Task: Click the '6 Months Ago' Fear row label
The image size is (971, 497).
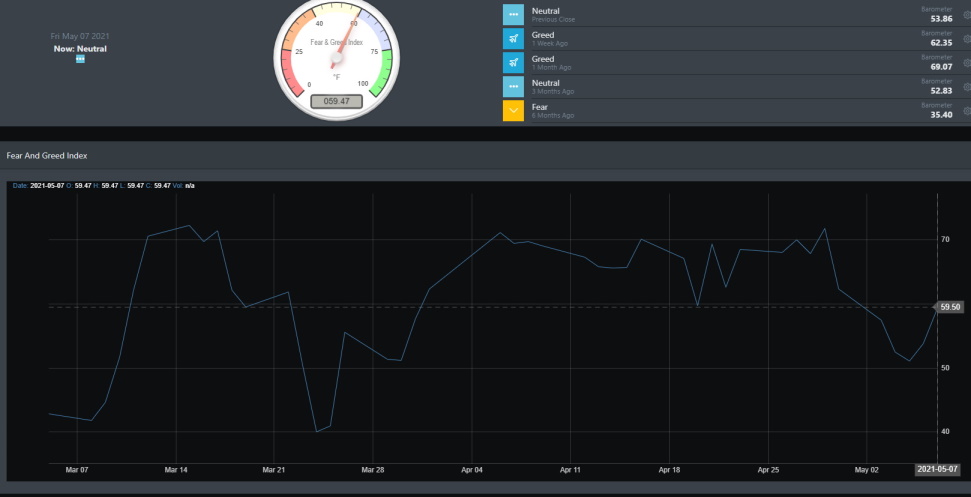Action: (552, 116)
